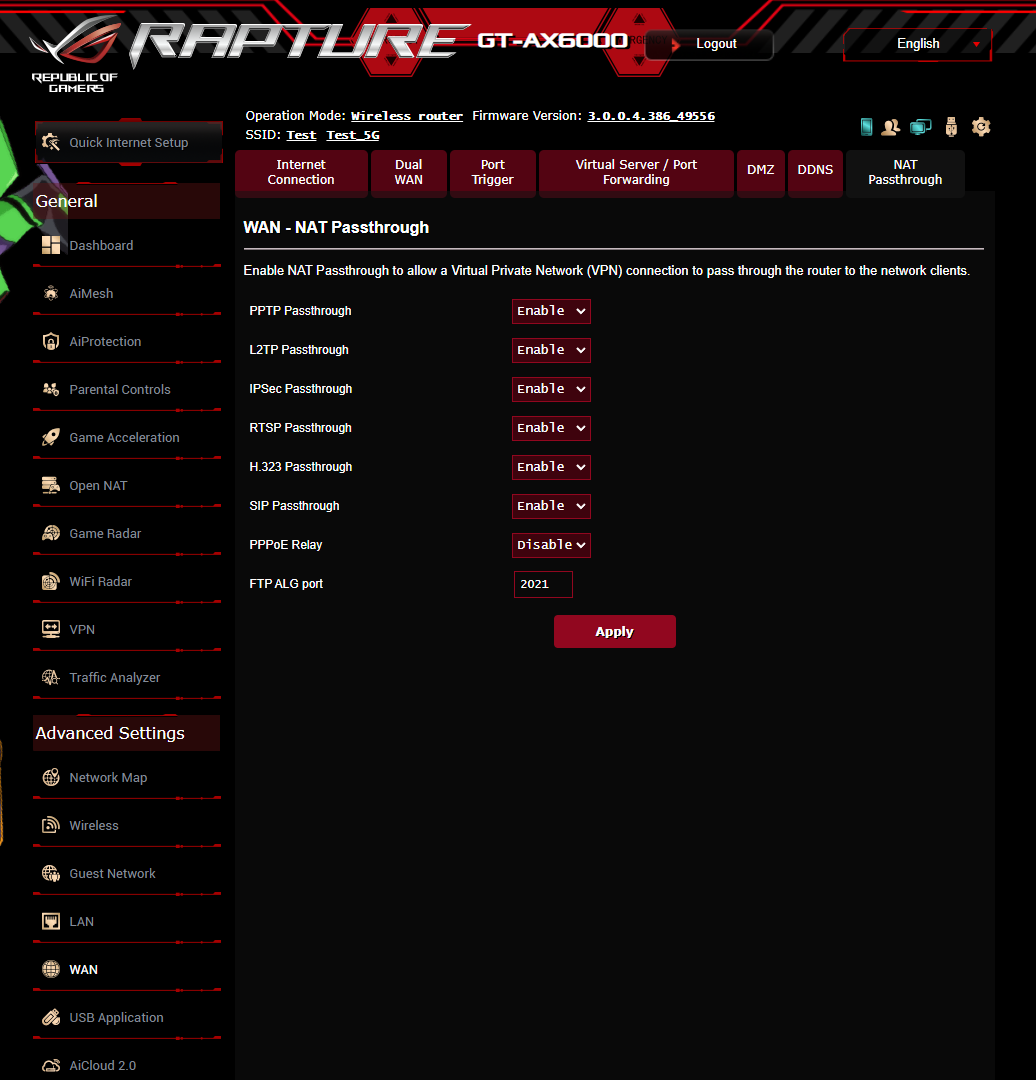Screen dimensions: 1036x1080
Task: Click the reboot gear icon
Action: click(x=981, y=127)
